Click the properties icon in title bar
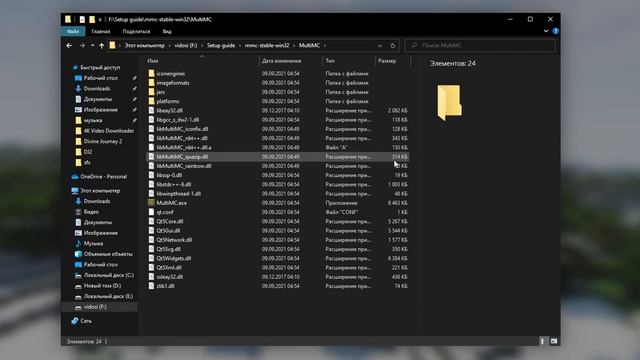This screenshot has width=640, height=360. point(82,19)
